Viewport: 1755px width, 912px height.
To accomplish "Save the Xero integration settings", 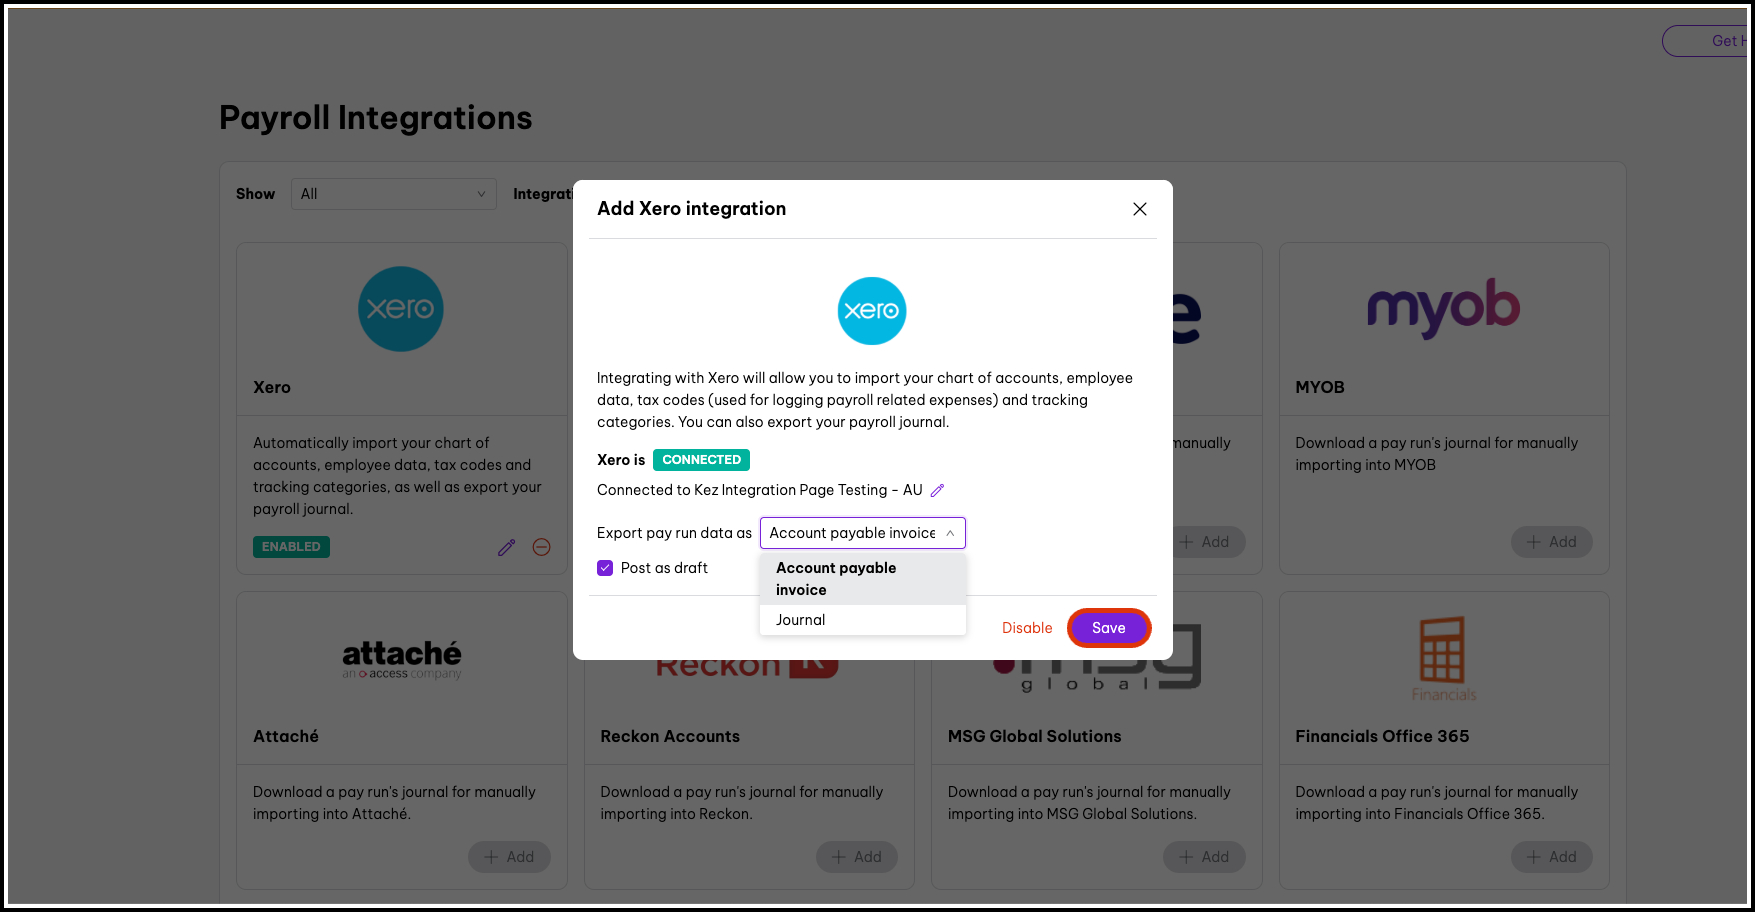I will (1108, 628).
